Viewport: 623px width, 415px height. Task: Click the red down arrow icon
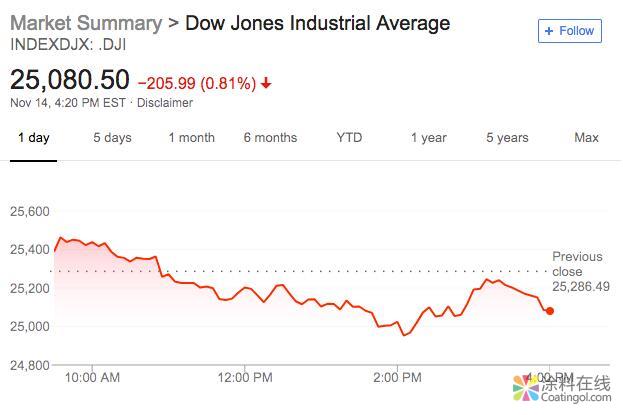point(265,82)
